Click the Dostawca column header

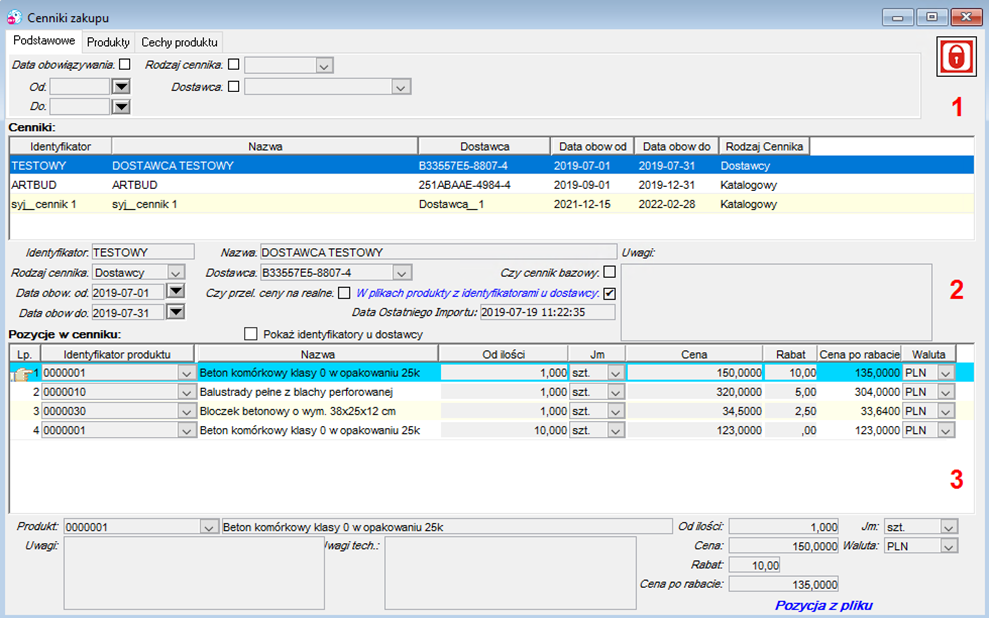pos(484,146)
